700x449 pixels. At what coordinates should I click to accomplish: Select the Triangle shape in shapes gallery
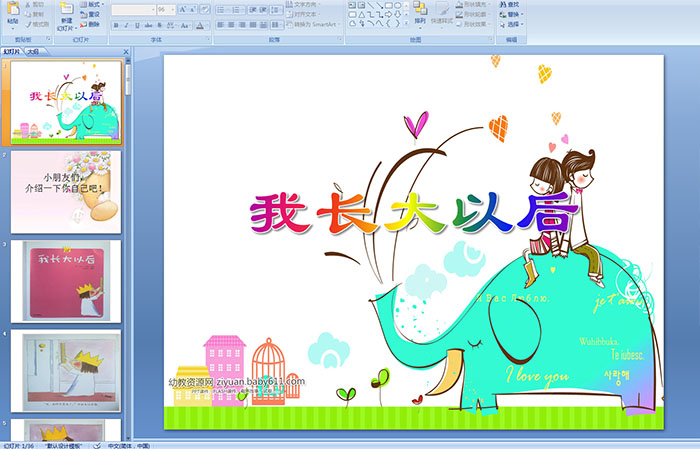click(361, 15)
